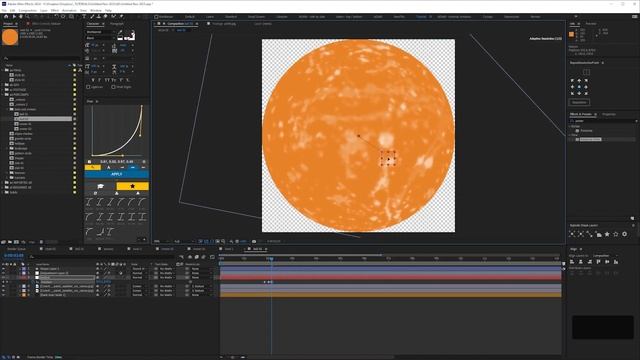
Task: Select the Zoom magnifier tool
Action: point(27,17)
